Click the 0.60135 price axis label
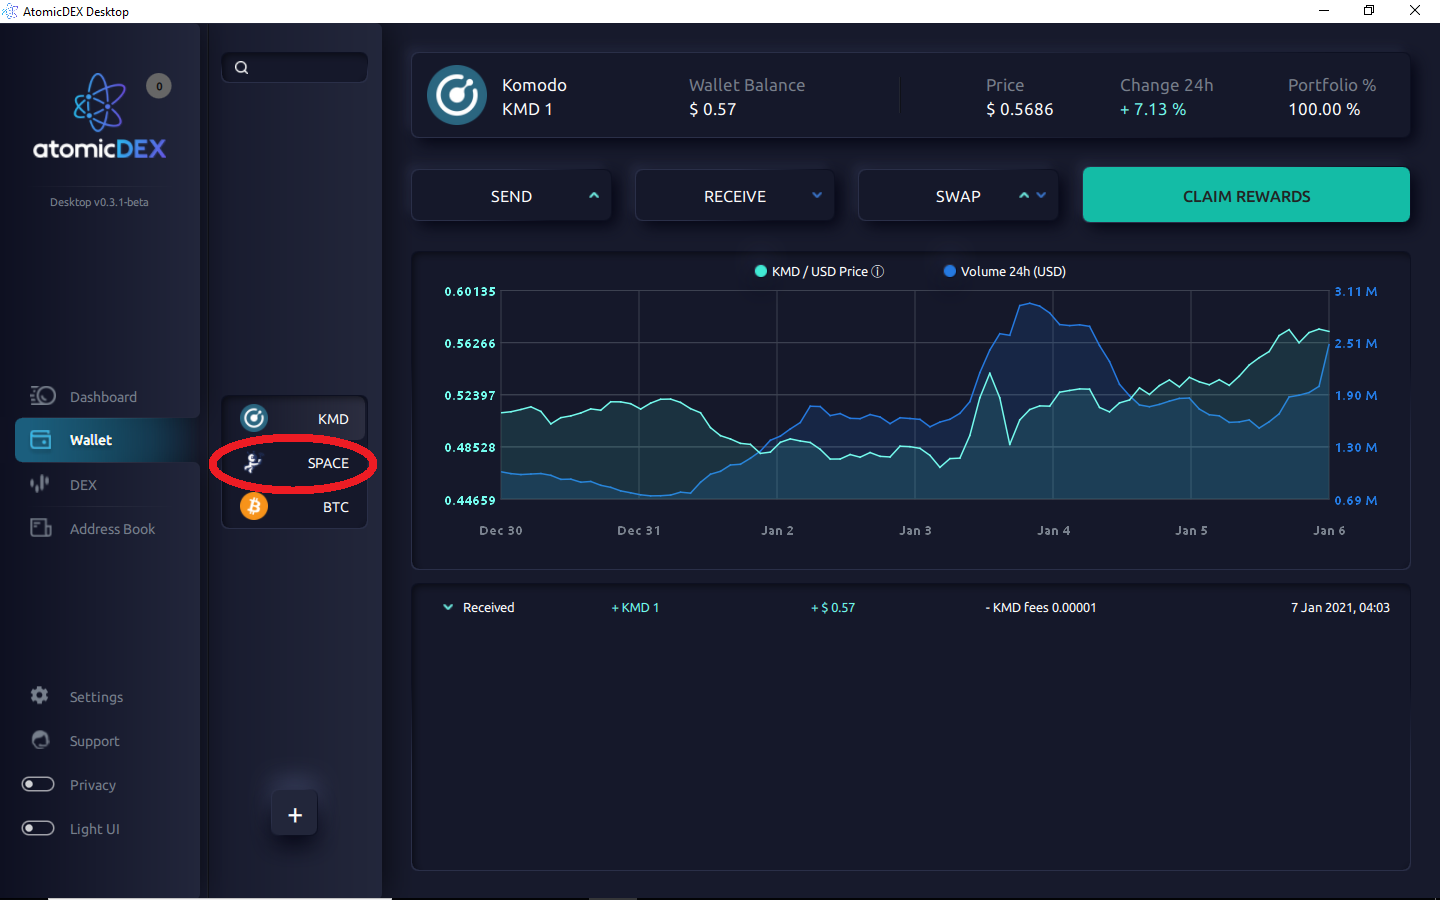Screen dimensions: 1440x900 coord(470,291)
